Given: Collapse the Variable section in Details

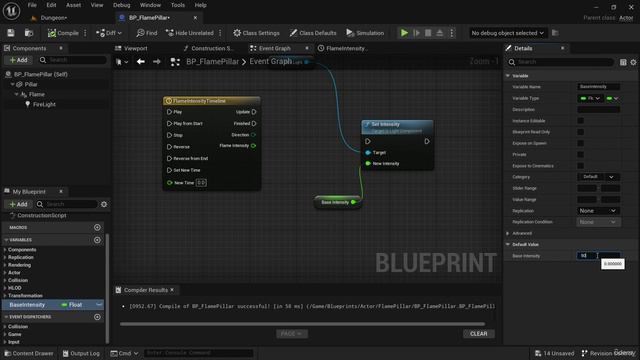Looking at the screenshot, I should 508,76.
